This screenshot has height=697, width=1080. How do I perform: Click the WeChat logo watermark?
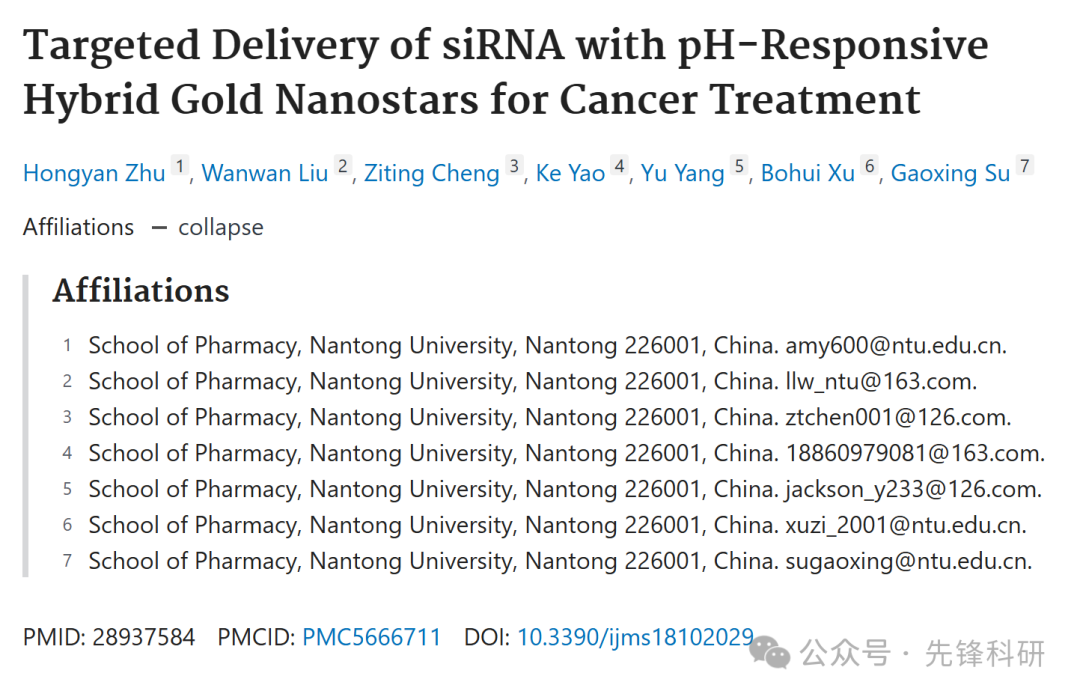click(769, 652)
